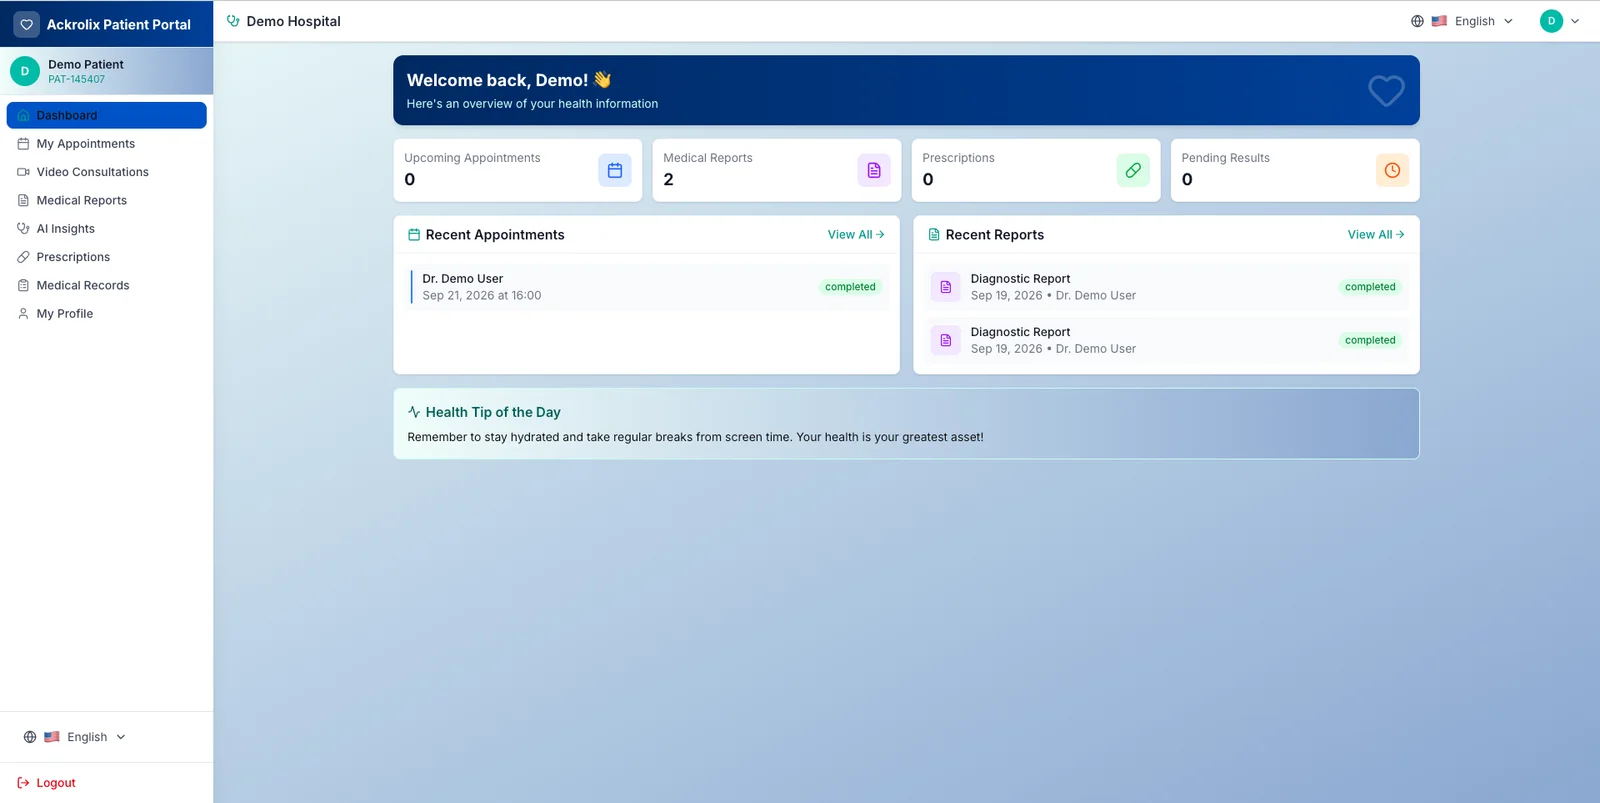The width and height of the screenshot is (1600, 803).
Task: Click the Upcoming Appointments count card
Action: tap(518, 170)
